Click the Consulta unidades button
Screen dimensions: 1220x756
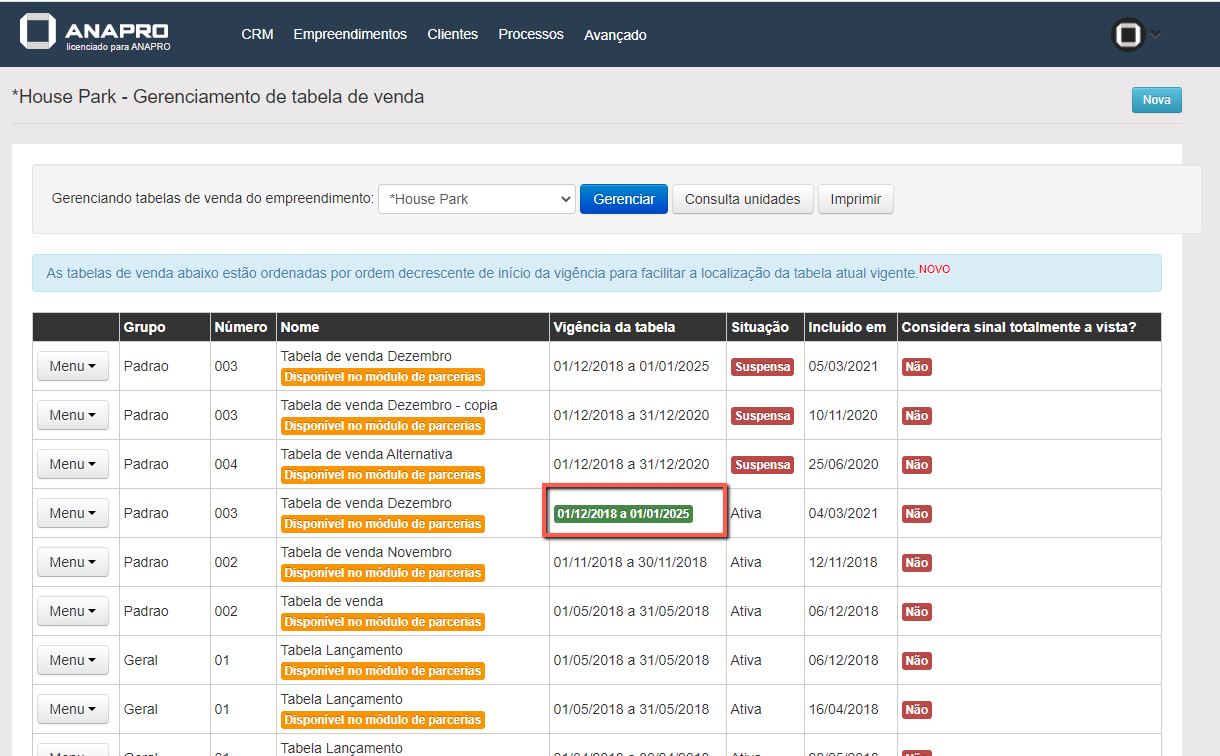click(742, 199)
